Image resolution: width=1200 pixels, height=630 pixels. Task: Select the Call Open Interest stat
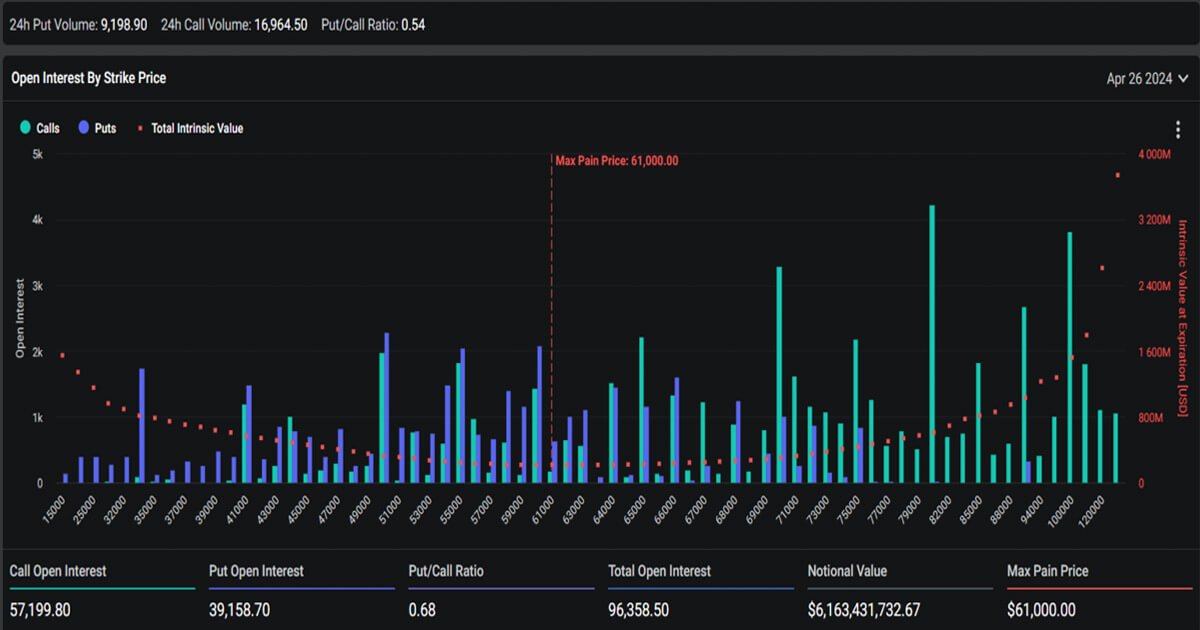58,571
